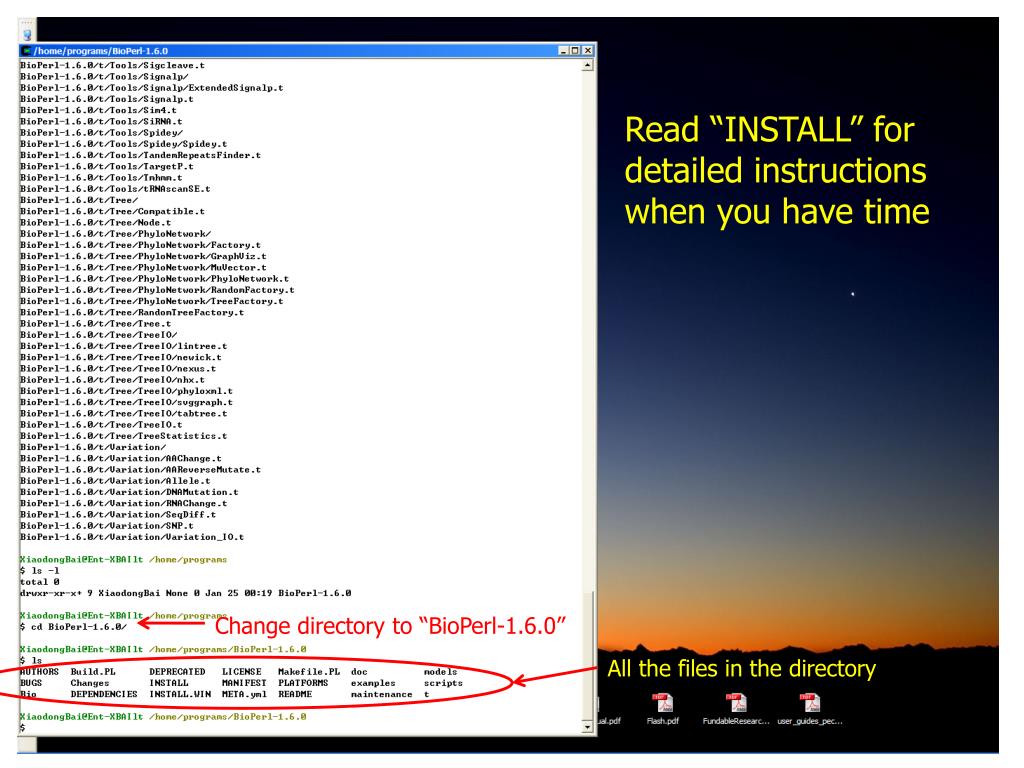Viewport: 1024px width, 768px height.
Task: Click the Variation_IO.t output line
Action: point(132,537)
